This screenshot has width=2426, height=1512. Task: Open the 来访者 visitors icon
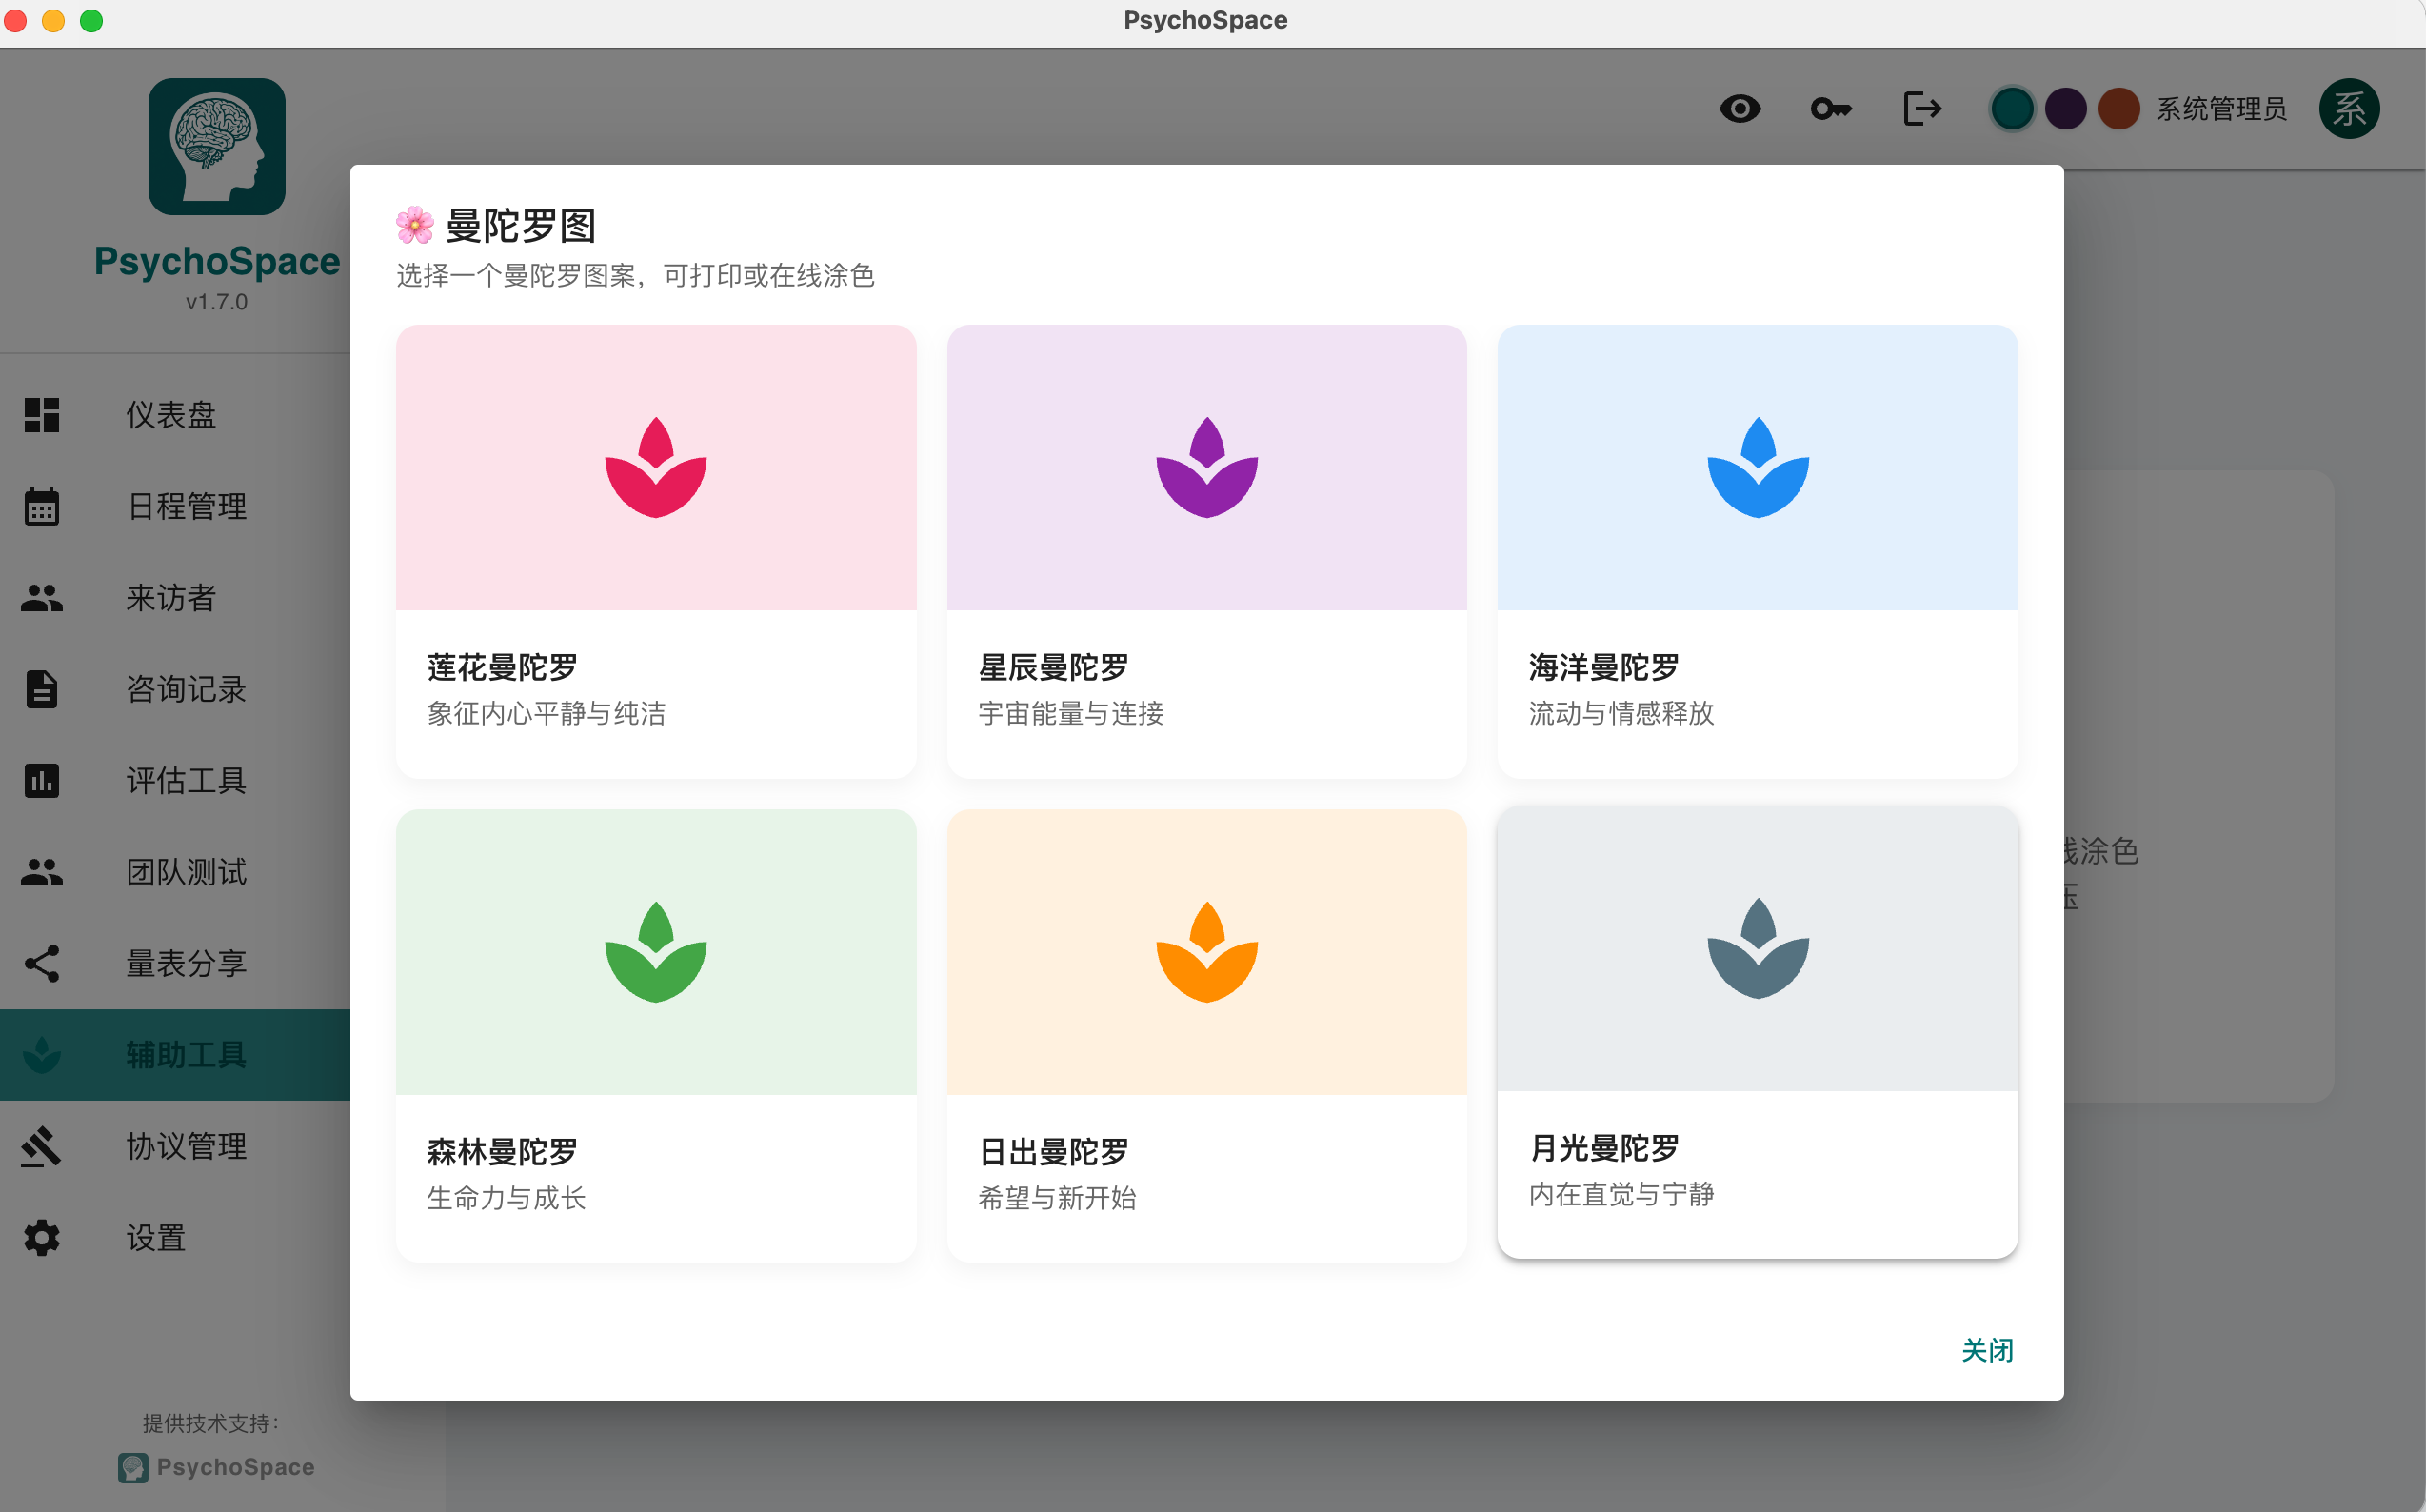click(41, 598)
